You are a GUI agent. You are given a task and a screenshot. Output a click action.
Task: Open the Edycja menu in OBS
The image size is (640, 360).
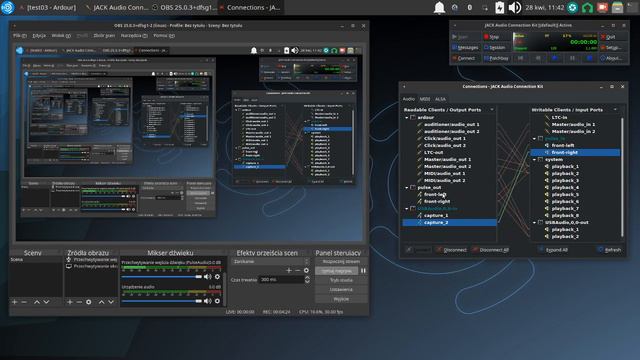pos(39,36)
